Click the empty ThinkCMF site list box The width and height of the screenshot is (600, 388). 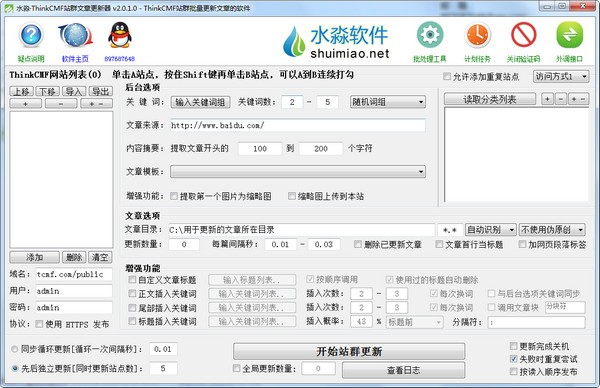tap(61, 179)
